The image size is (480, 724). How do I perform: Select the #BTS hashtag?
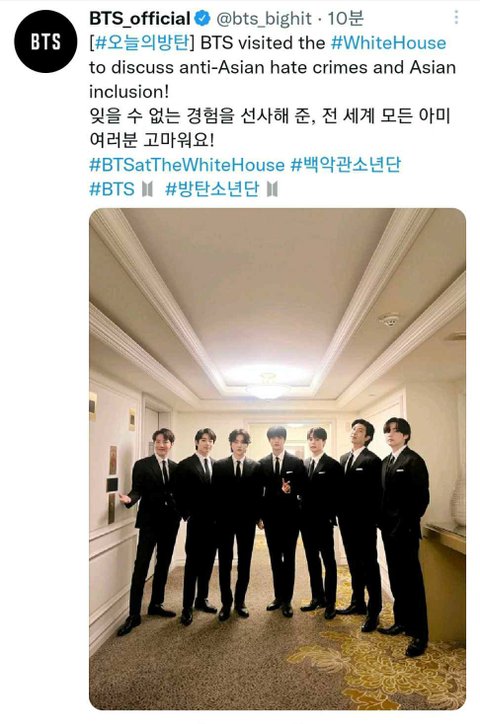[x=112, y=189]
